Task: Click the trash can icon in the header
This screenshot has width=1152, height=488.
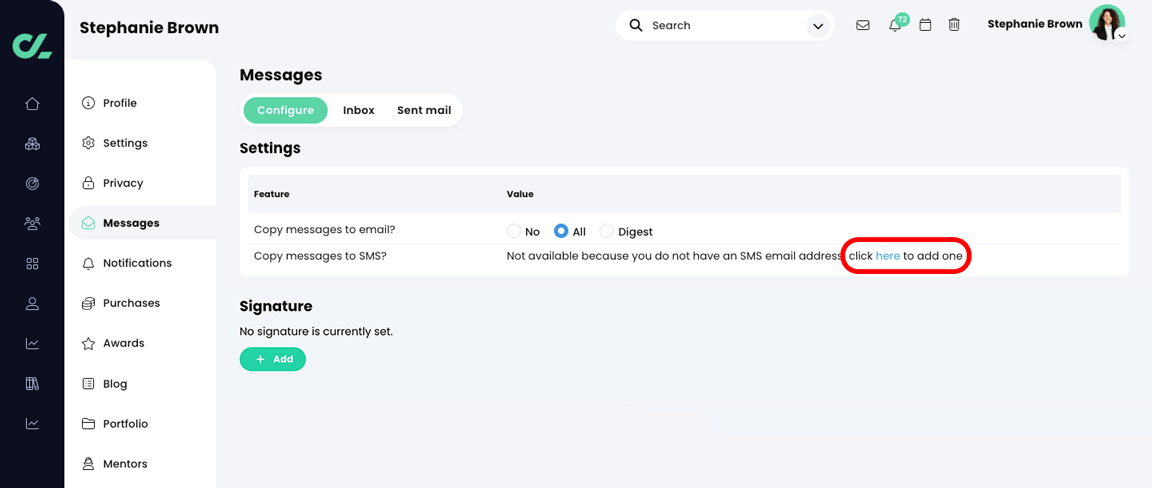Action: (954, 25)
